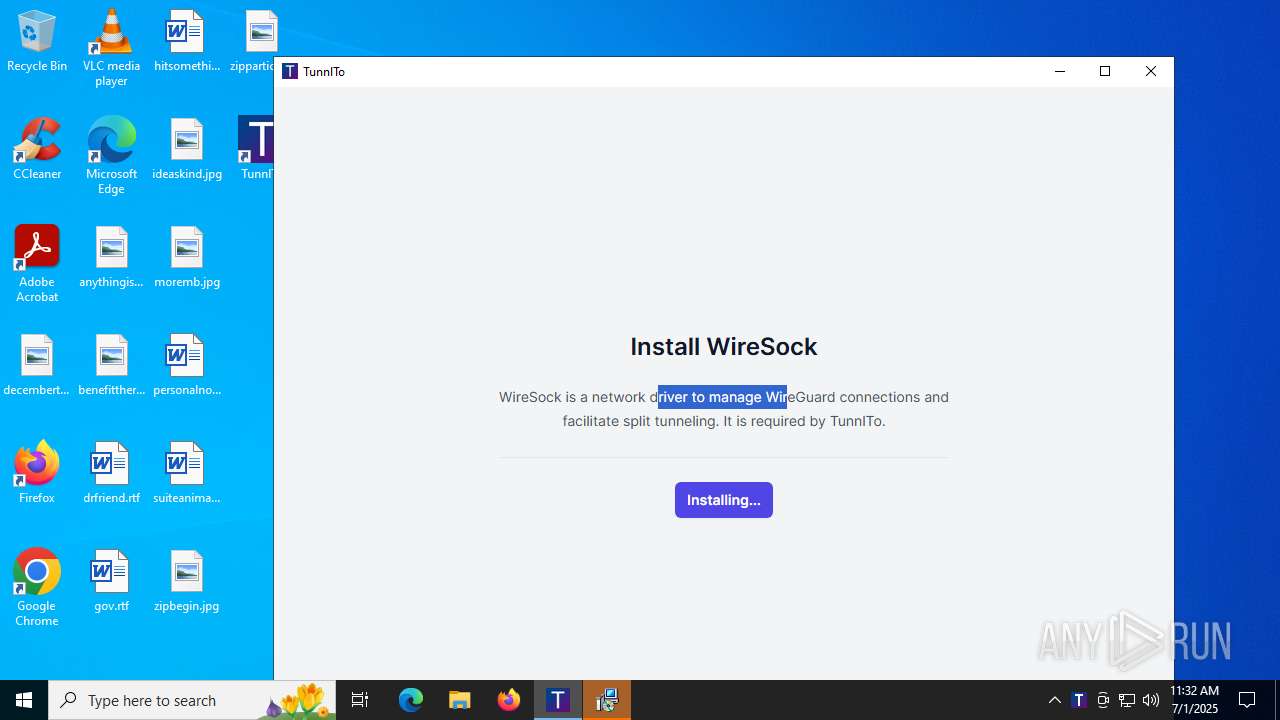Launch Firefox from the taskbar
The height and width of the screenshot is (720, 1280).
(509, 700)
